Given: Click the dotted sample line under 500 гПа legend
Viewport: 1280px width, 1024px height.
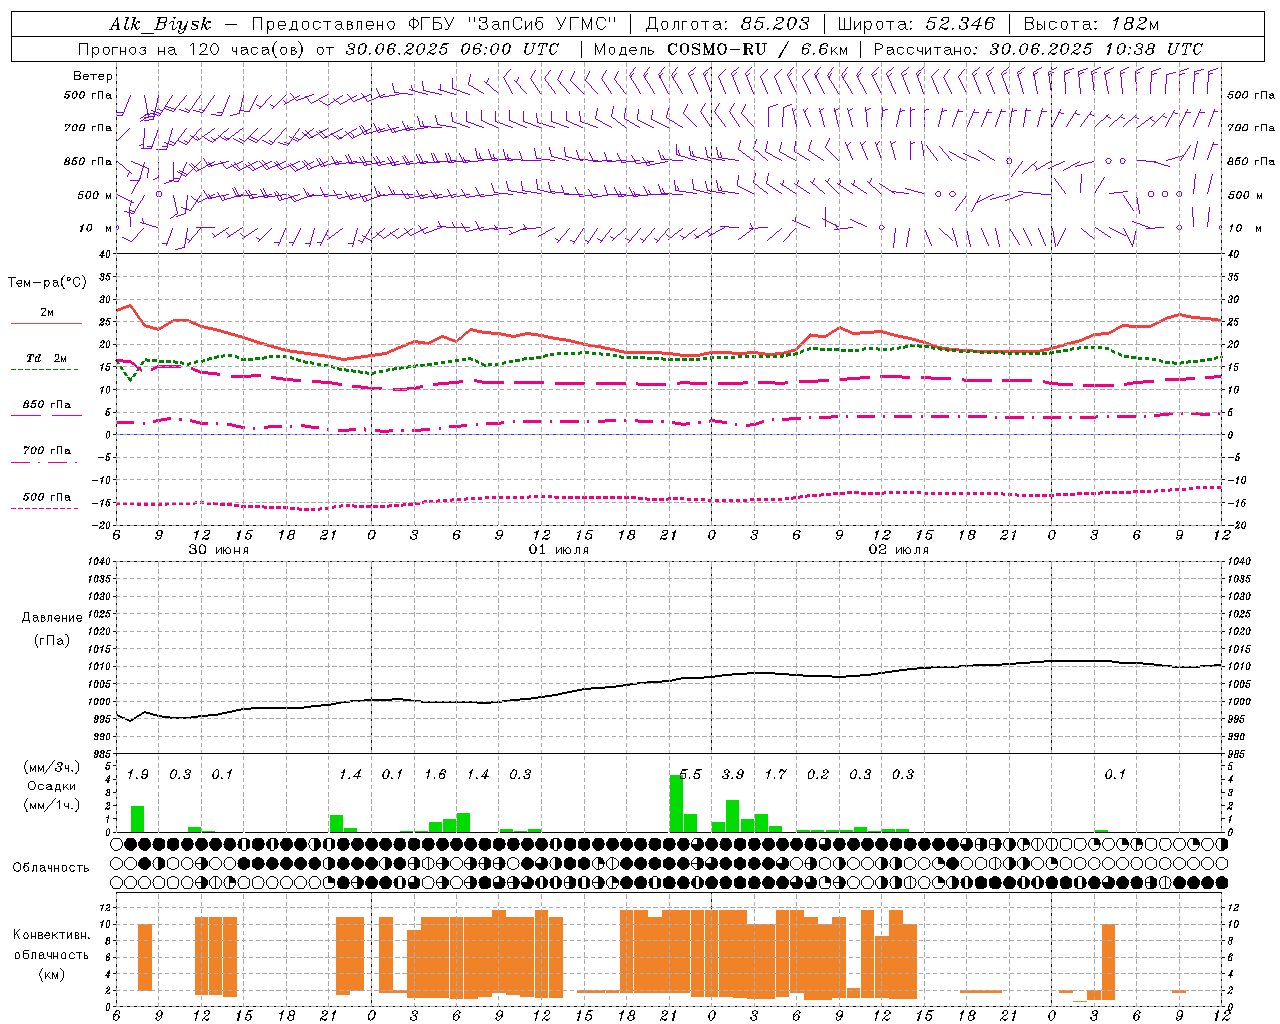Looking at the screenshot, I should pos(45,508).
